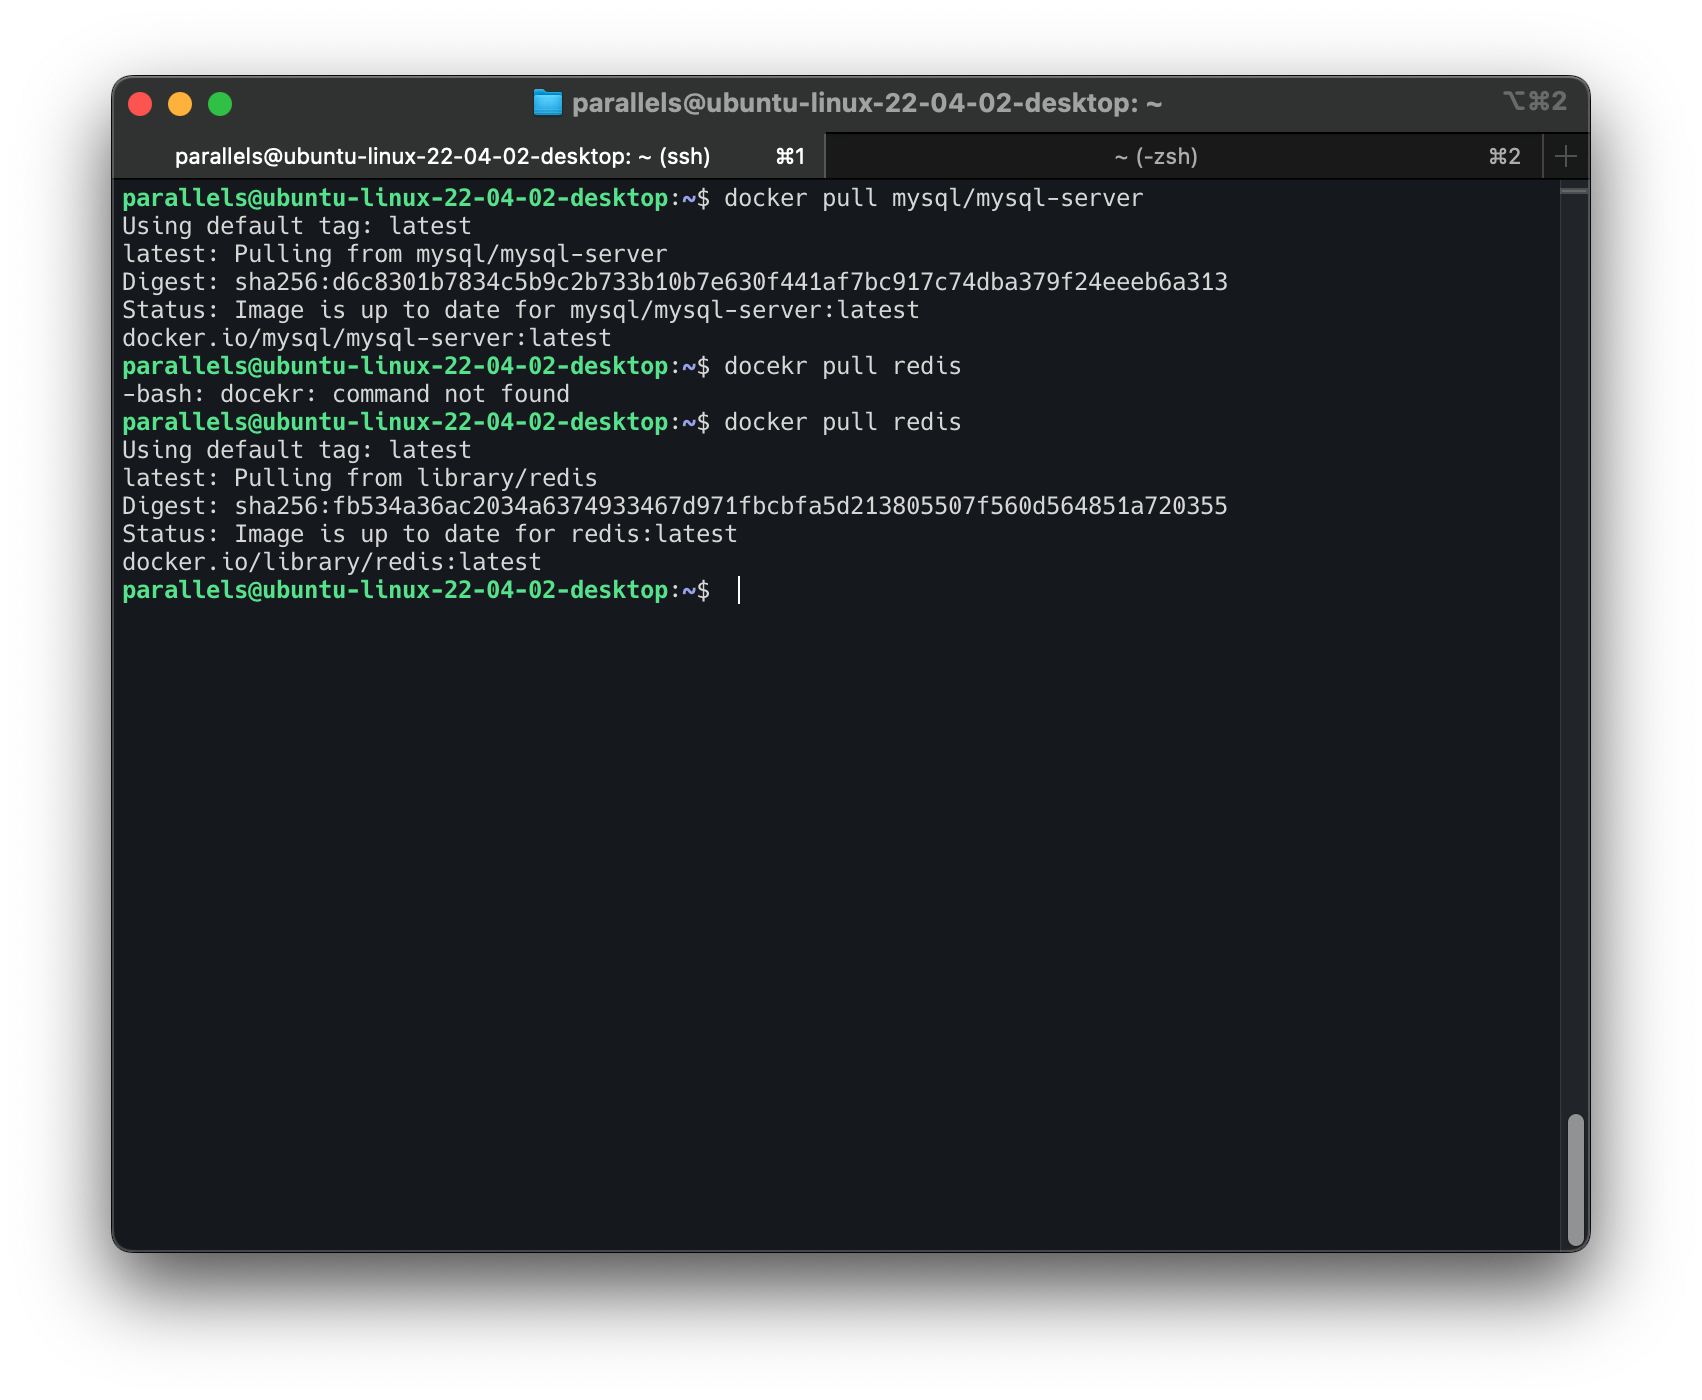Click the folder icon in the title bar
The width and height of the screenshot is (1702, 1400).
[x=547, y=103]
